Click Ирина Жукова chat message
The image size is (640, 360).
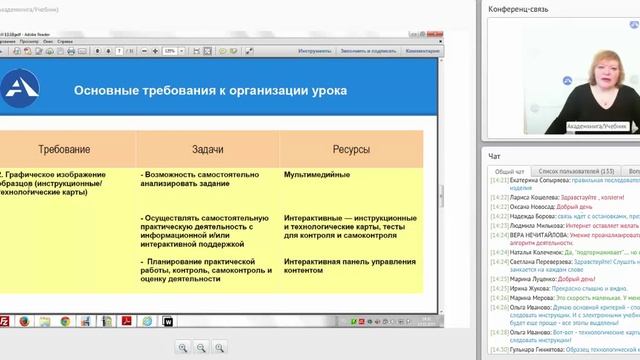pos(558,289)
